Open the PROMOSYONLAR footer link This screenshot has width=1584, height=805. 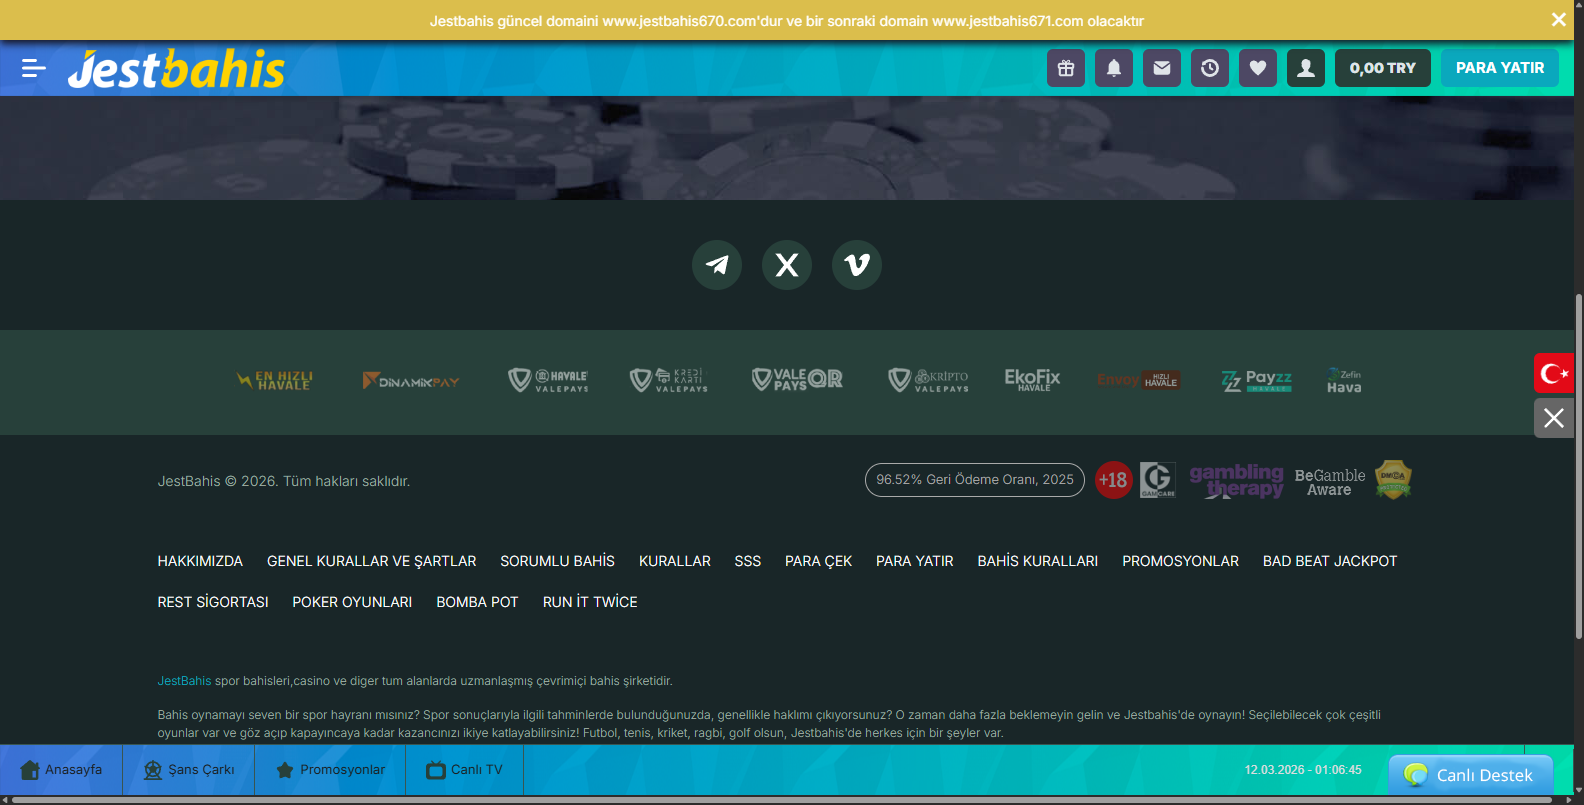pos(1181,561)
